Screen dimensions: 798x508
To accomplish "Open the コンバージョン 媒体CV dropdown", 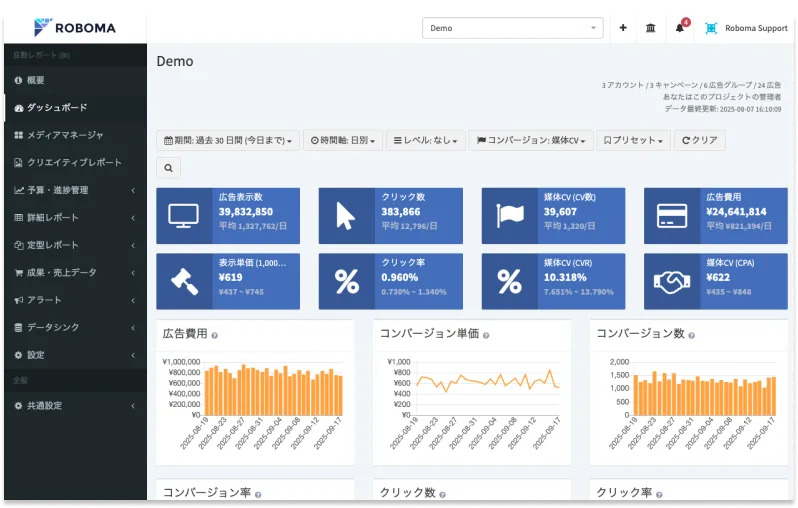I will point(532,141).
